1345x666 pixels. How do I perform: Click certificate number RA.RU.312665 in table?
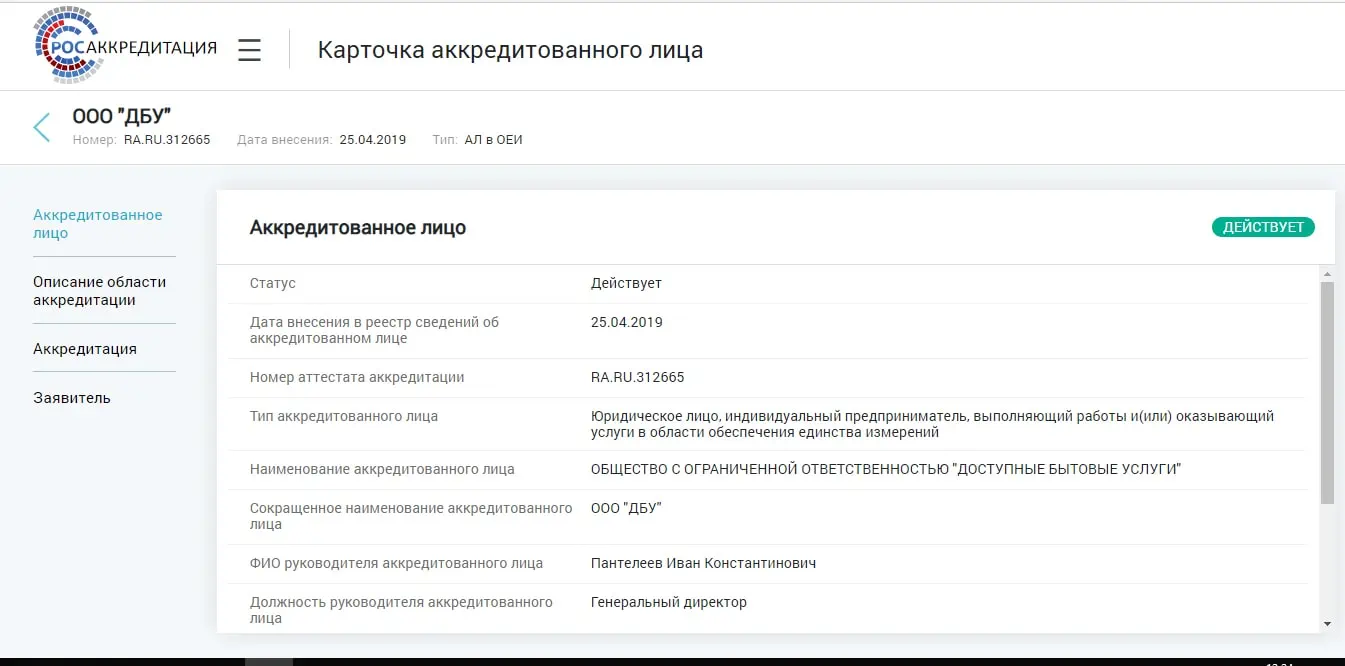(x=638, y=377)
